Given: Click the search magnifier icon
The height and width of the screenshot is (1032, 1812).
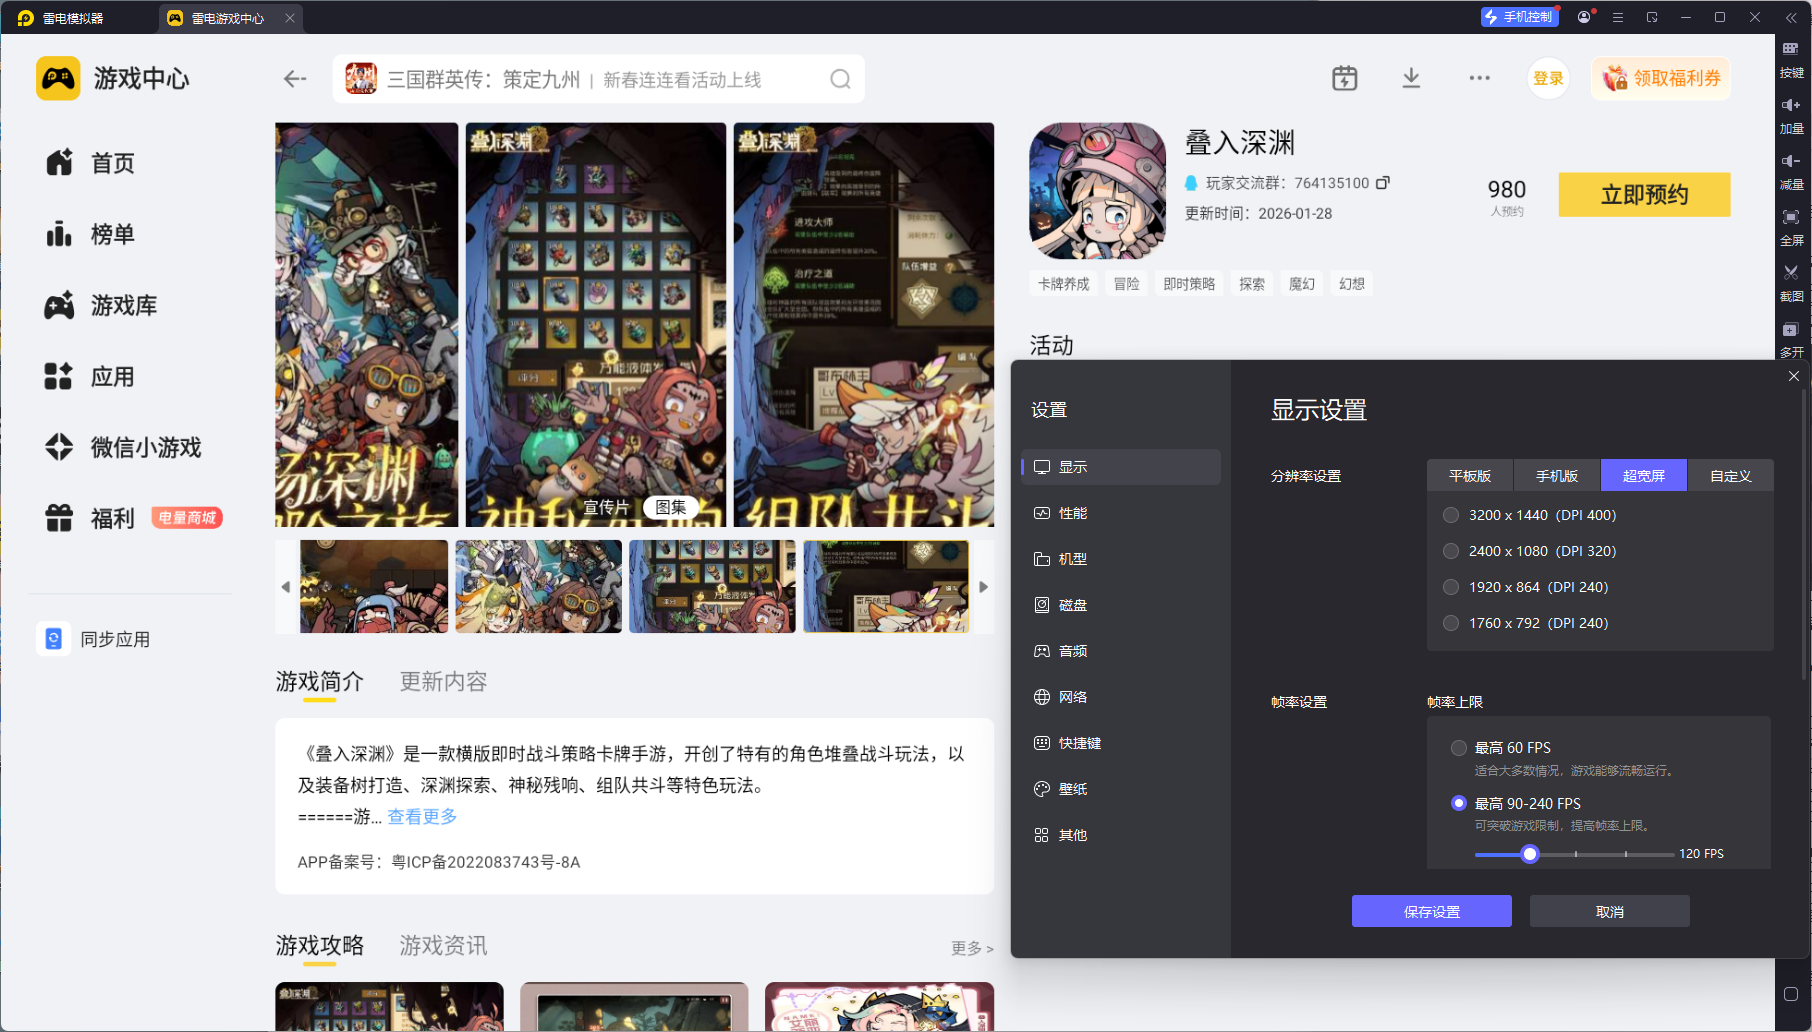Looking at the screenshot, I should (841, 79).
